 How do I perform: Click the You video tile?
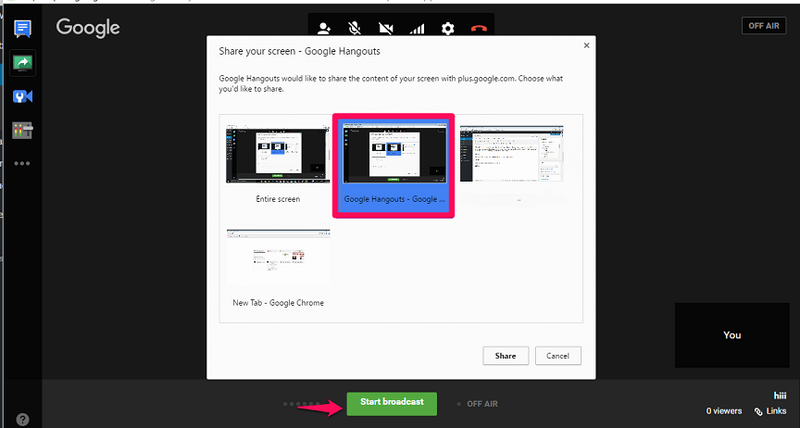point(732,335)
